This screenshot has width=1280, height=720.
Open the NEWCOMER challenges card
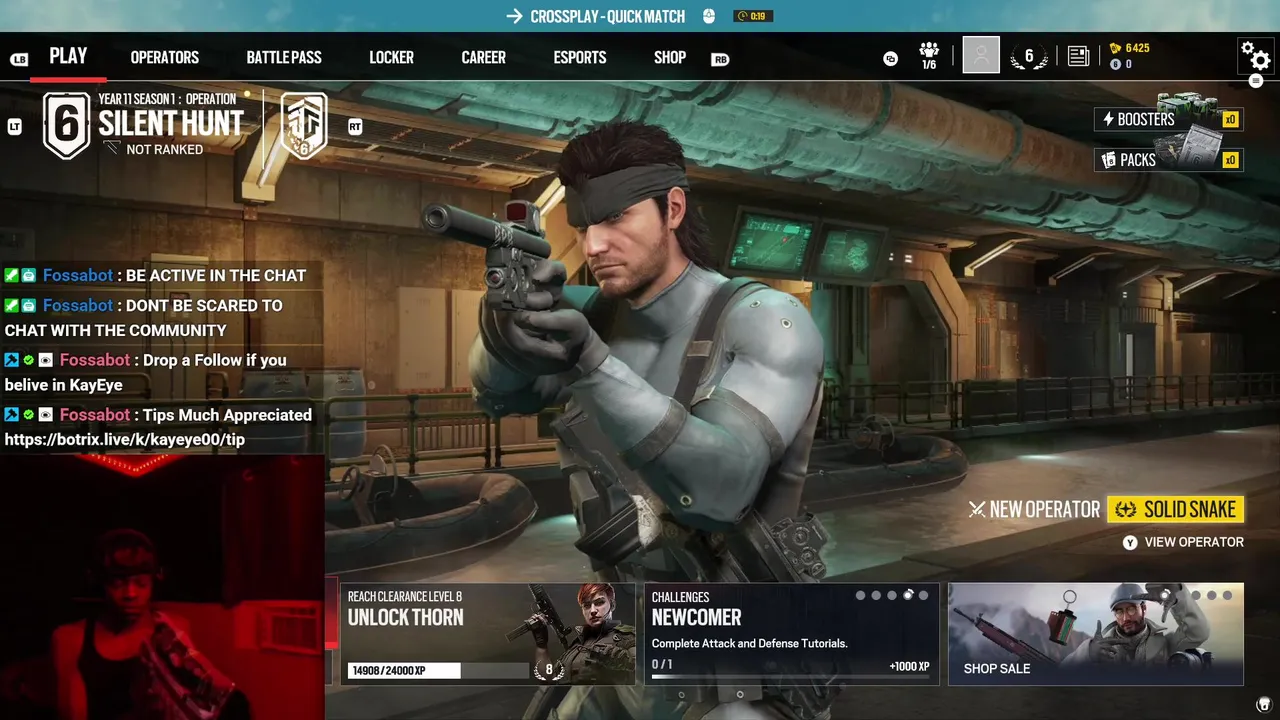(x=792, y=634)
